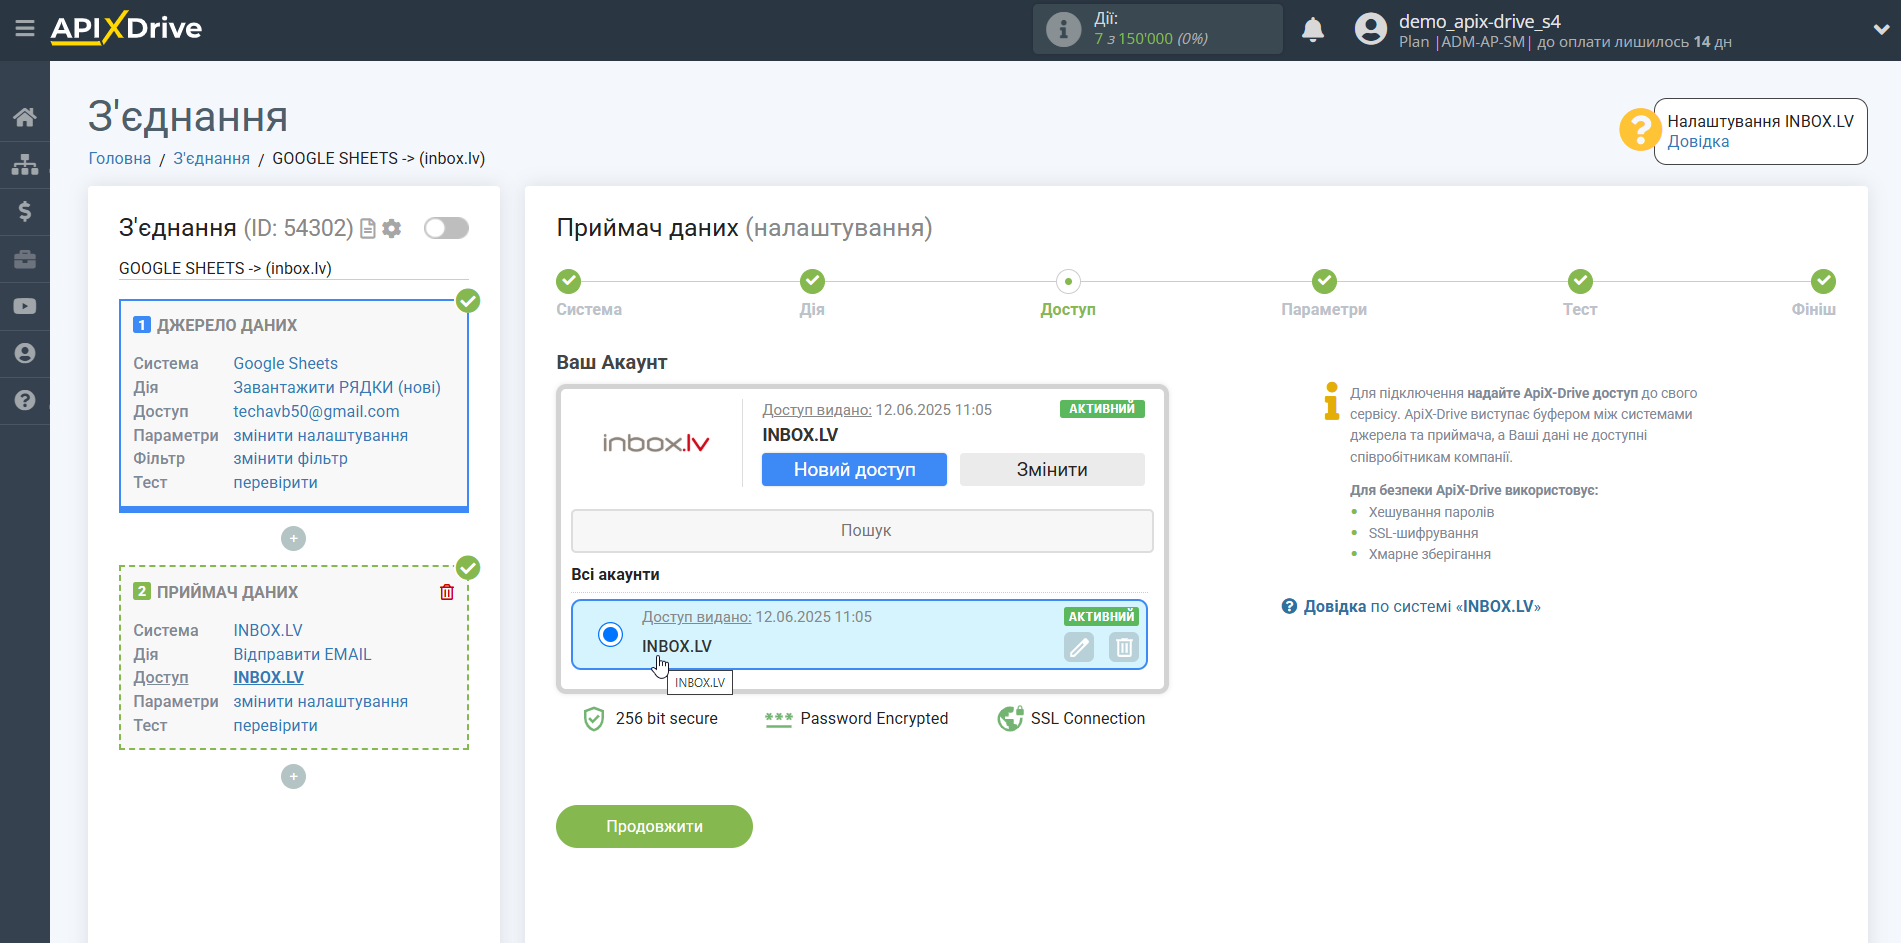Select the INBOX.LV account radio button

coord(610,634)
